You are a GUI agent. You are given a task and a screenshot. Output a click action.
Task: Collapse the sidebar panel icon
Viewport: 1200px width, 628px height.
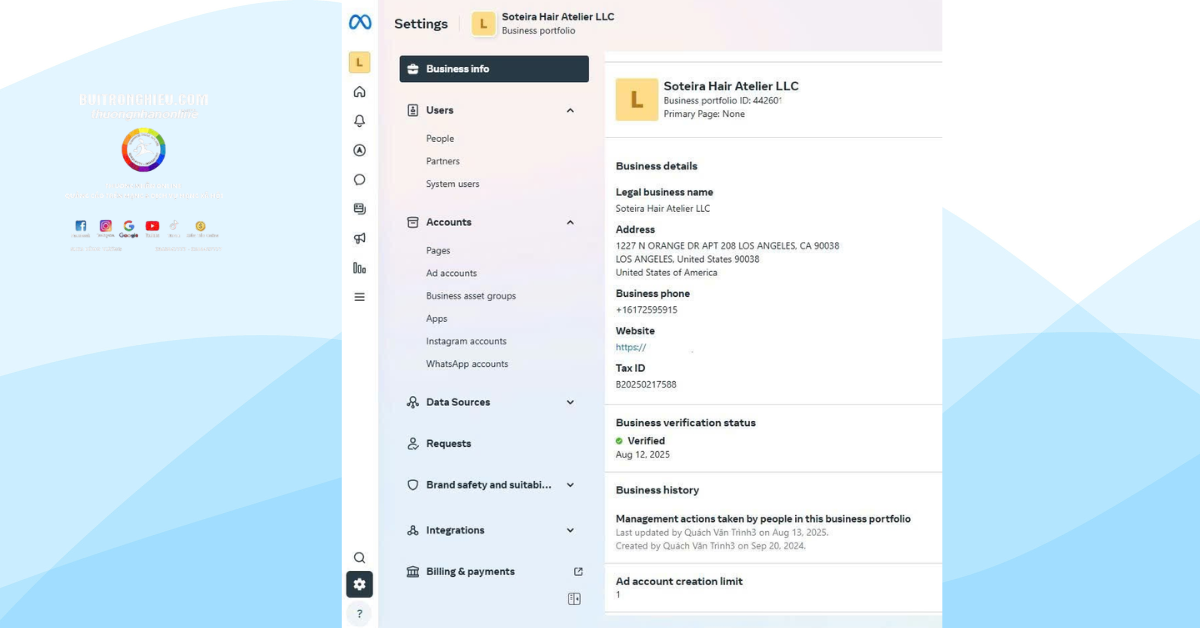574,599
